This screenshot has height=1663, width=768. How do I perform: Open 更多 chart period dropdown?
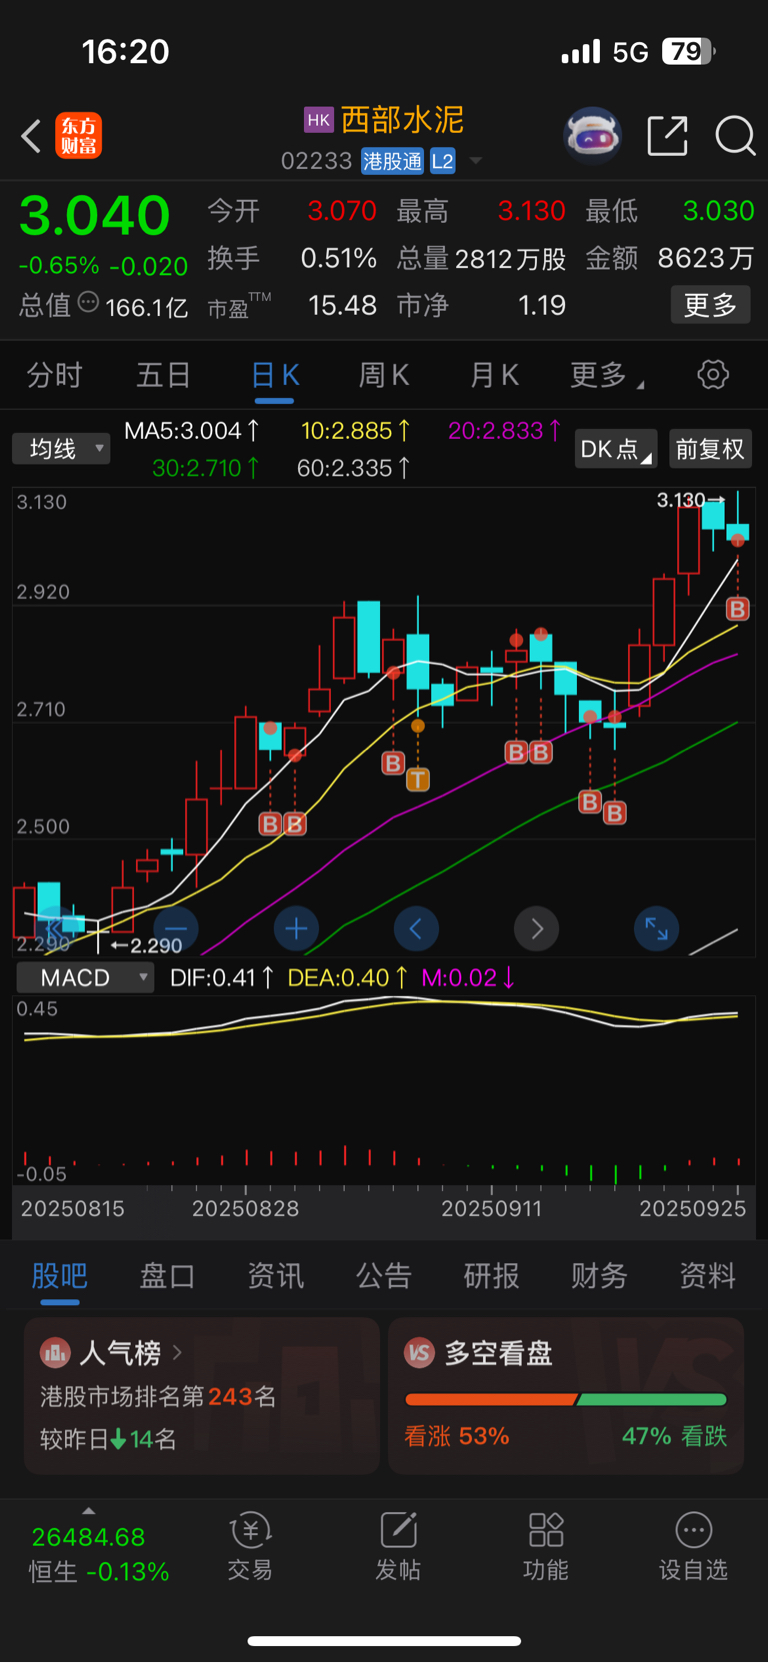point(607,375)
